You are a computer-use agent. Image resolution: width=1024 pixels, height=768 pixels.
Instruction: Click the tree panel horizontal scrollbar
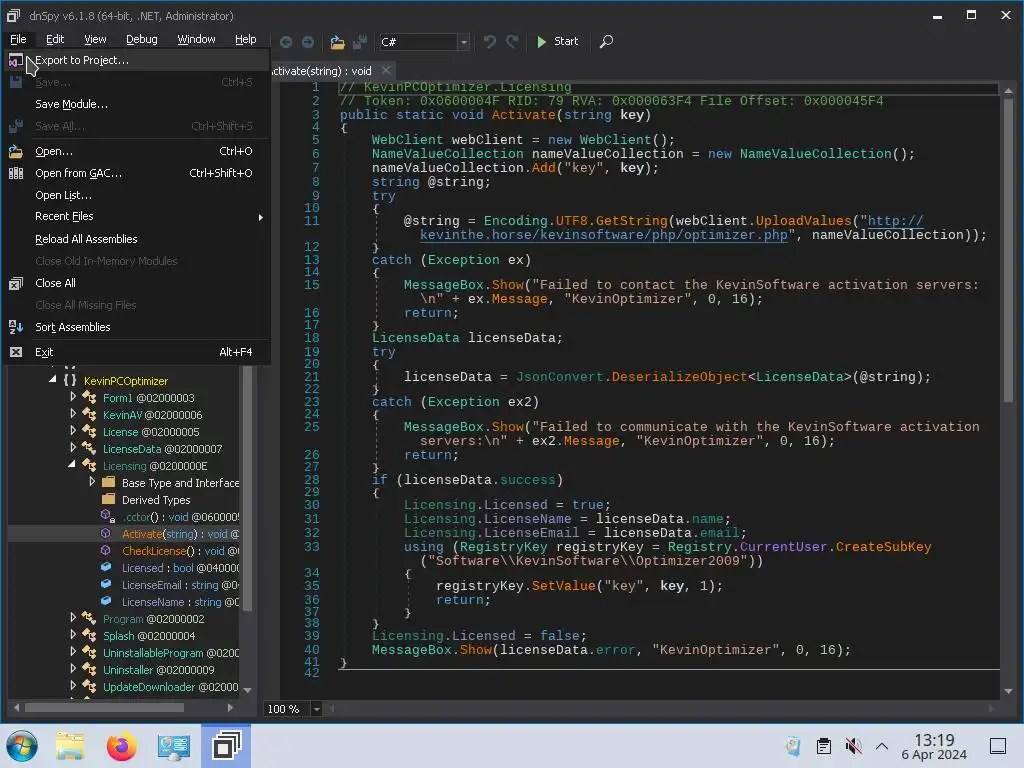[104, 707]
